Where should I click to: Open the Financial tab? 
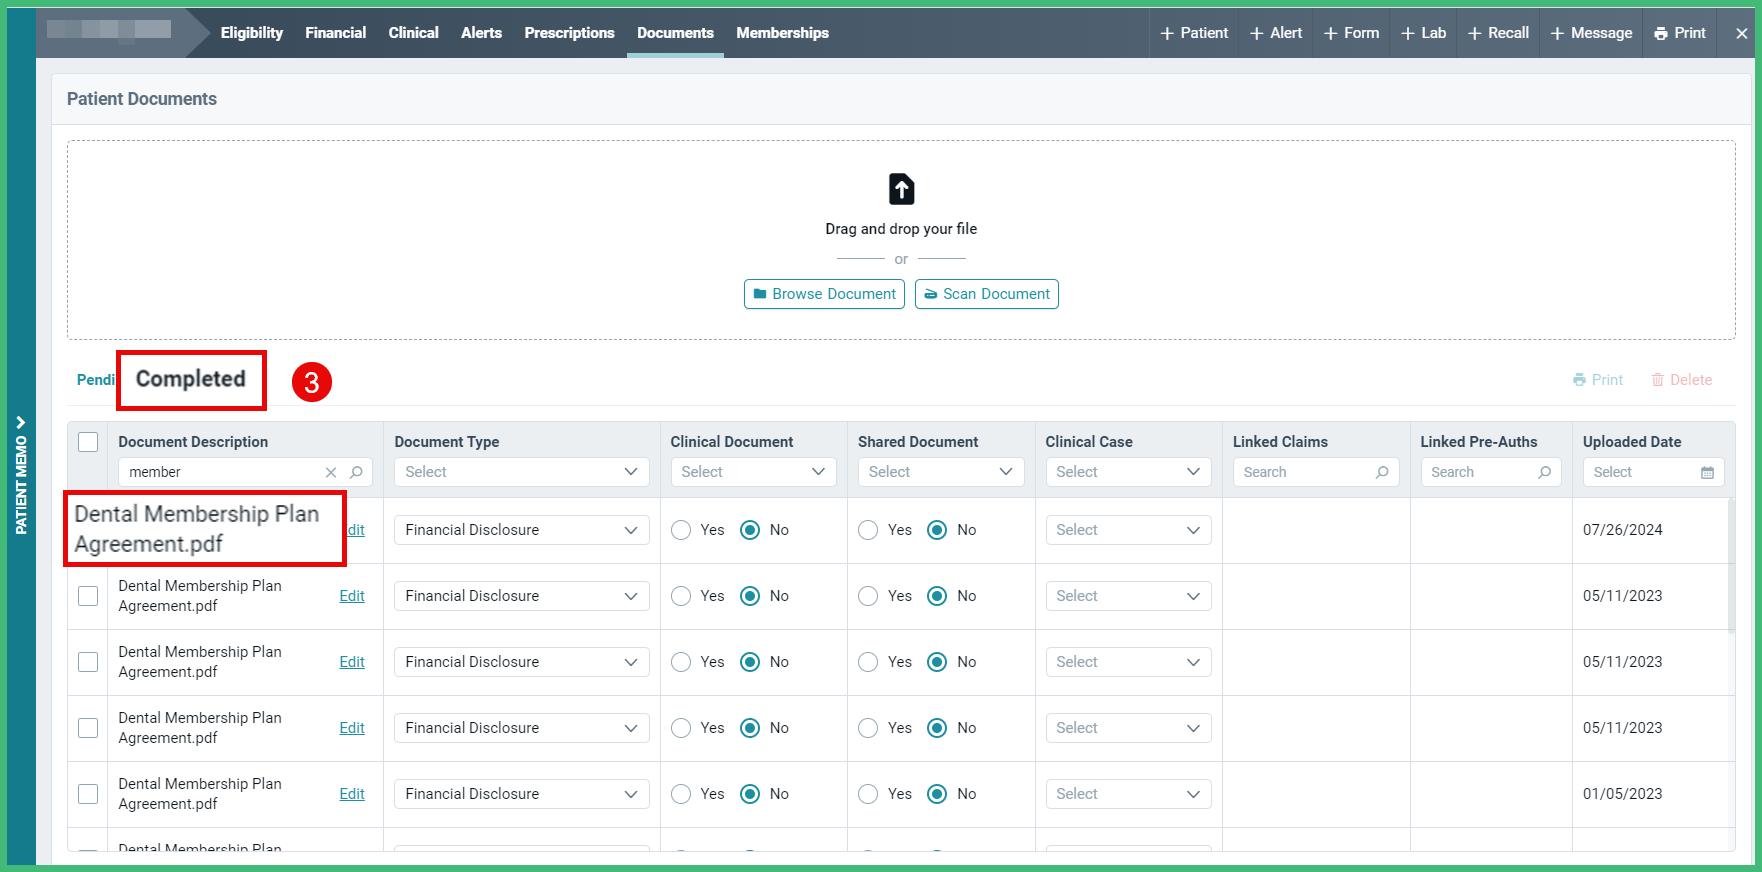336,33
